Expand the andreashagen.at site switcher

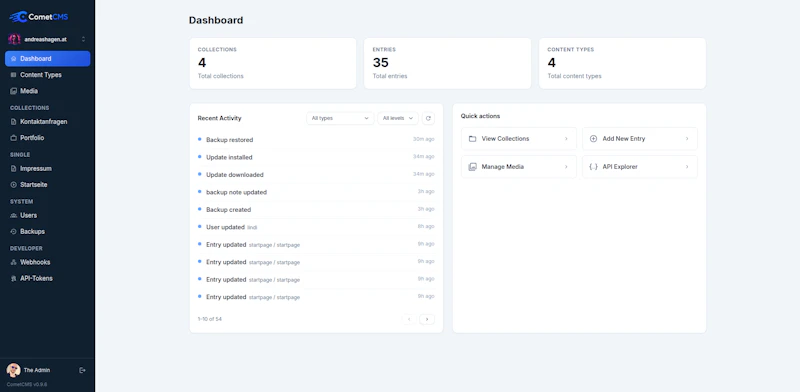(83, 39)
